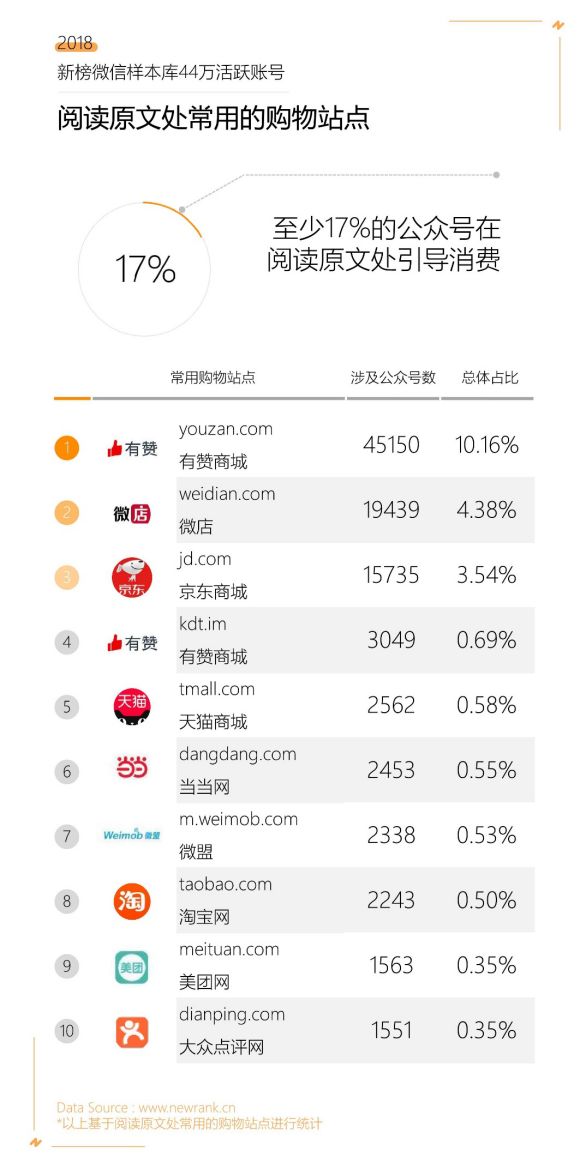This screenshot has height=1164, width=586.
Task: Click the Tmall cat logo
Action: (131, 707)
